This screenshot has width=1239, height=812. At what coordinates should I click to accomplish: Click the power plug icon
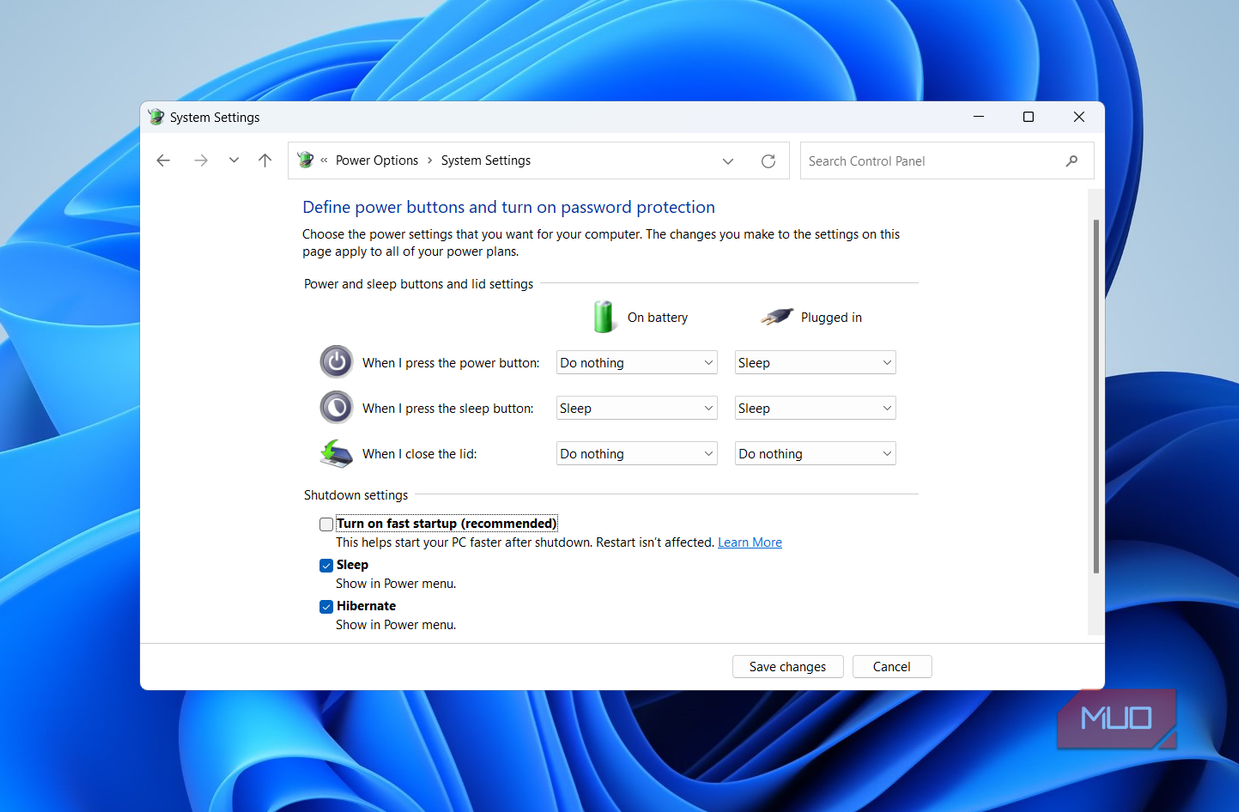click(777, 317)
